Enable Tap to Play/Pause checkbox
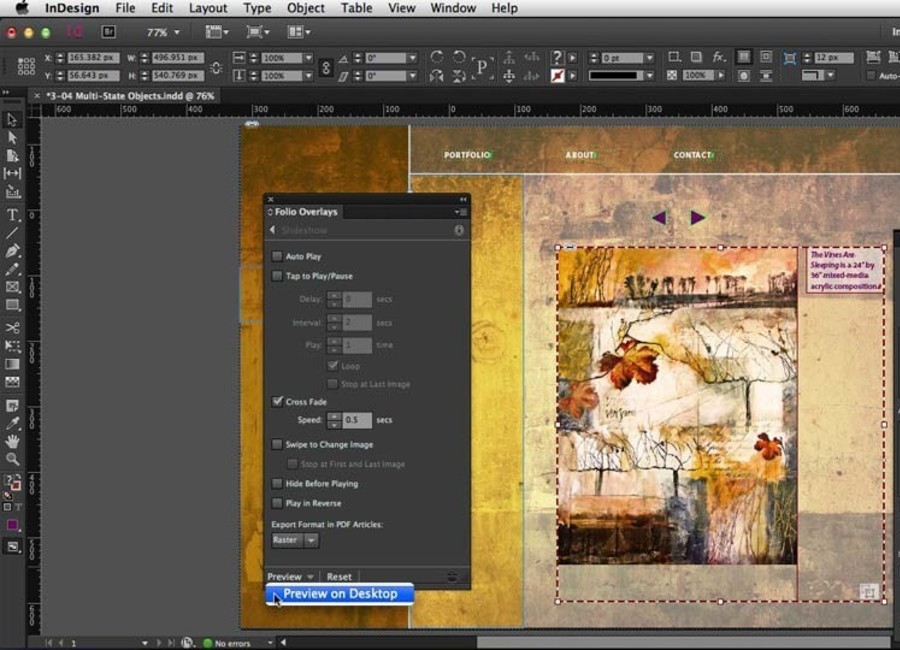The height and width of the screenshot is (650, 900). tap(277, 276)
